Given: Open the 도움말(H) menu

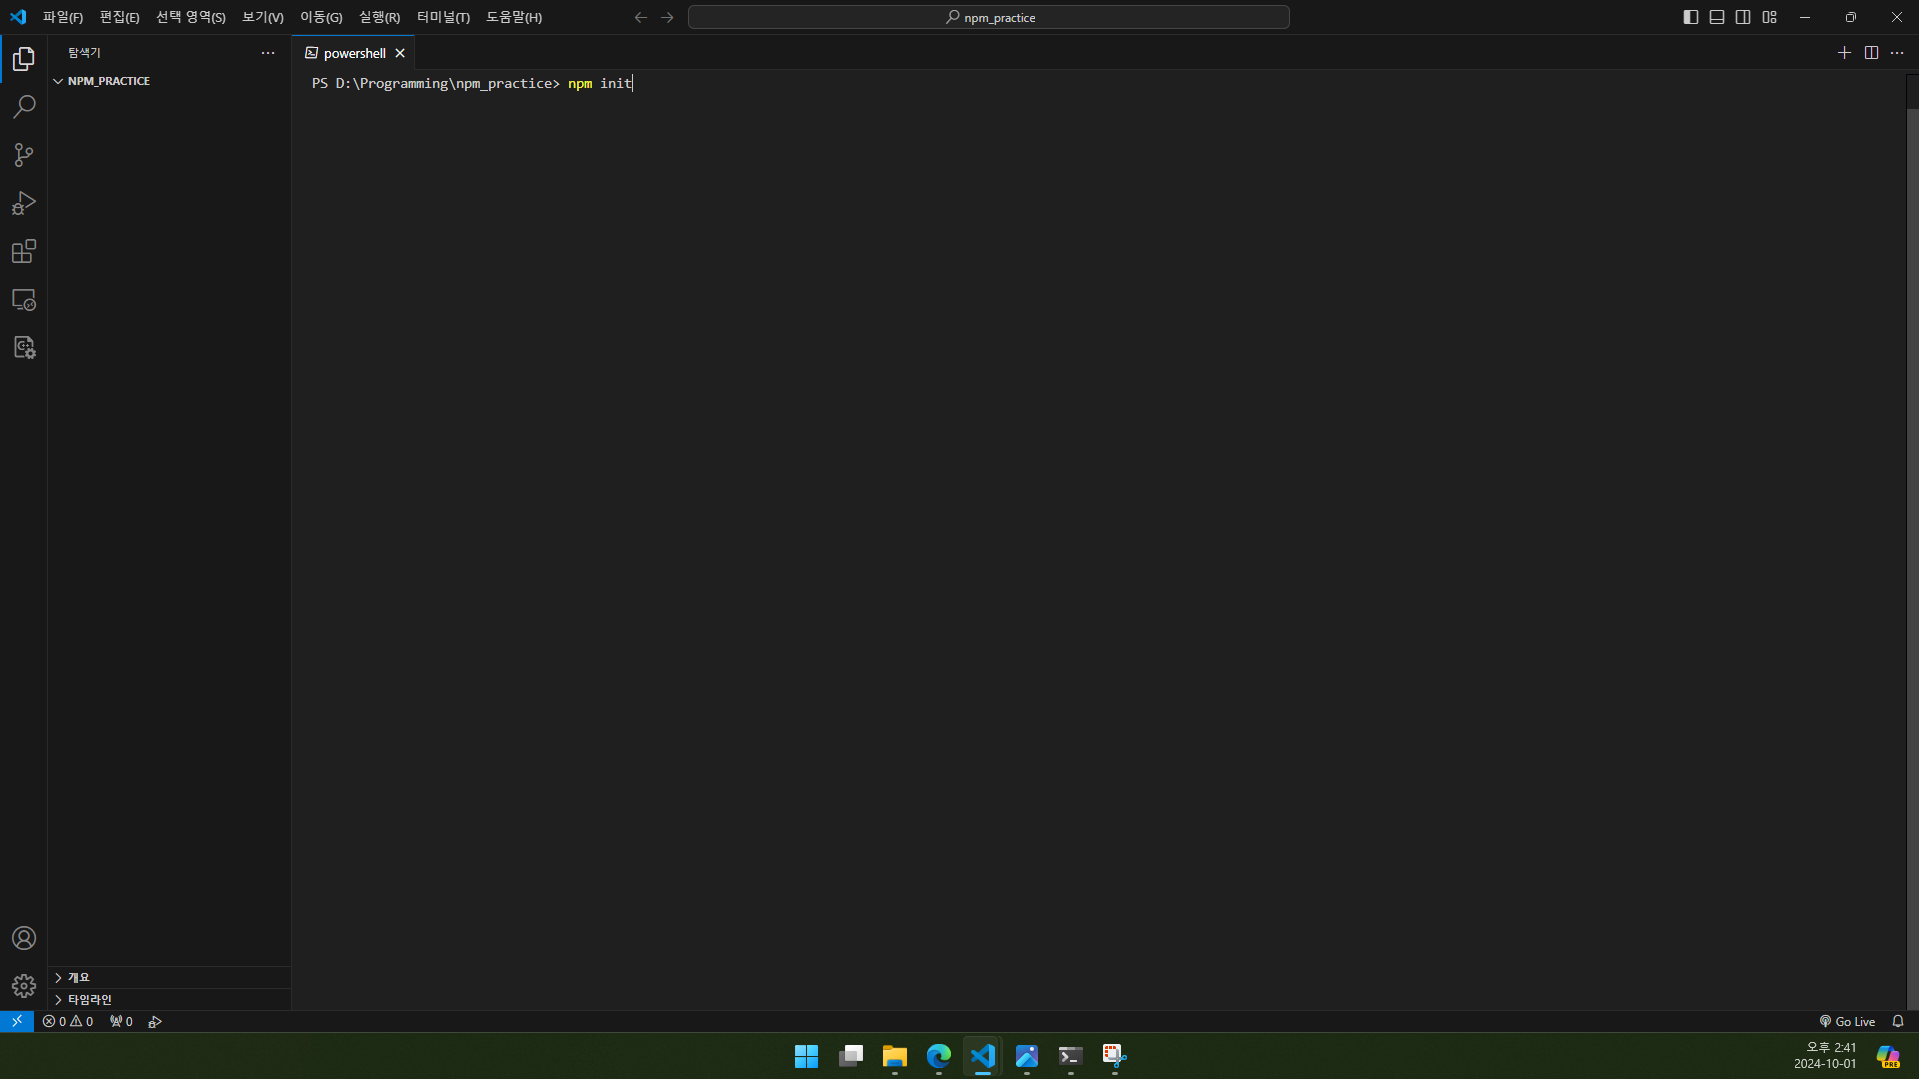Looking at the screenshot, I should pos(514,17).
